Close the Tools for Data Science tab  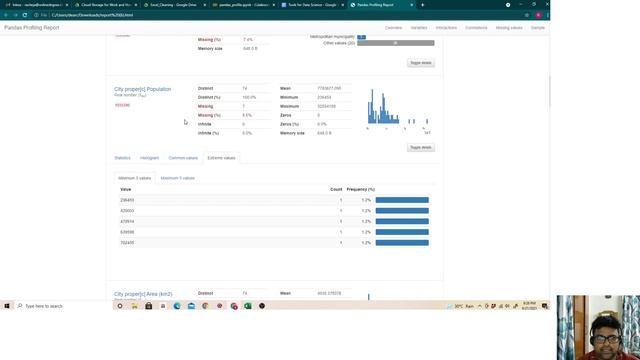coord(342,5)
